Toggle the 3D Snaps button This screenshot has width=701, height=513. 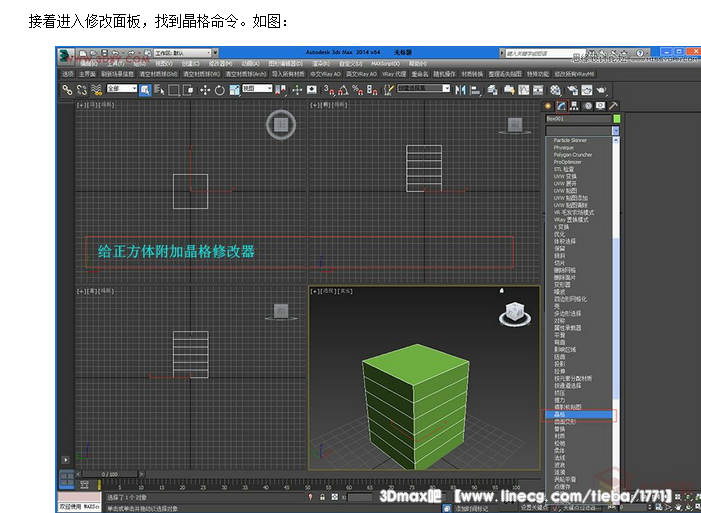point(329,90)
